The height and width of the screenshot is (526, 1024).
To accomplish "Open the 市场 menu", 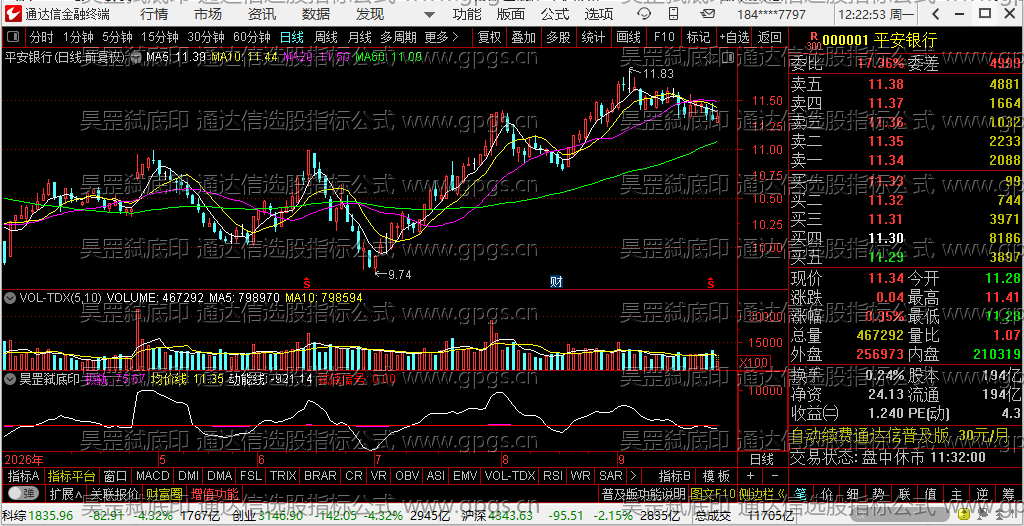I will pyautogui.click(x=208, y=14).
